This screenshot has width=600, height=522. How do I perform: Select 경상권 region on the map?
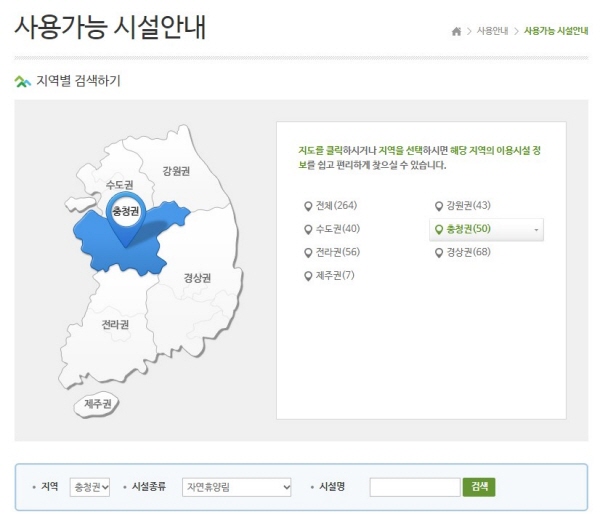coord(197,277)
